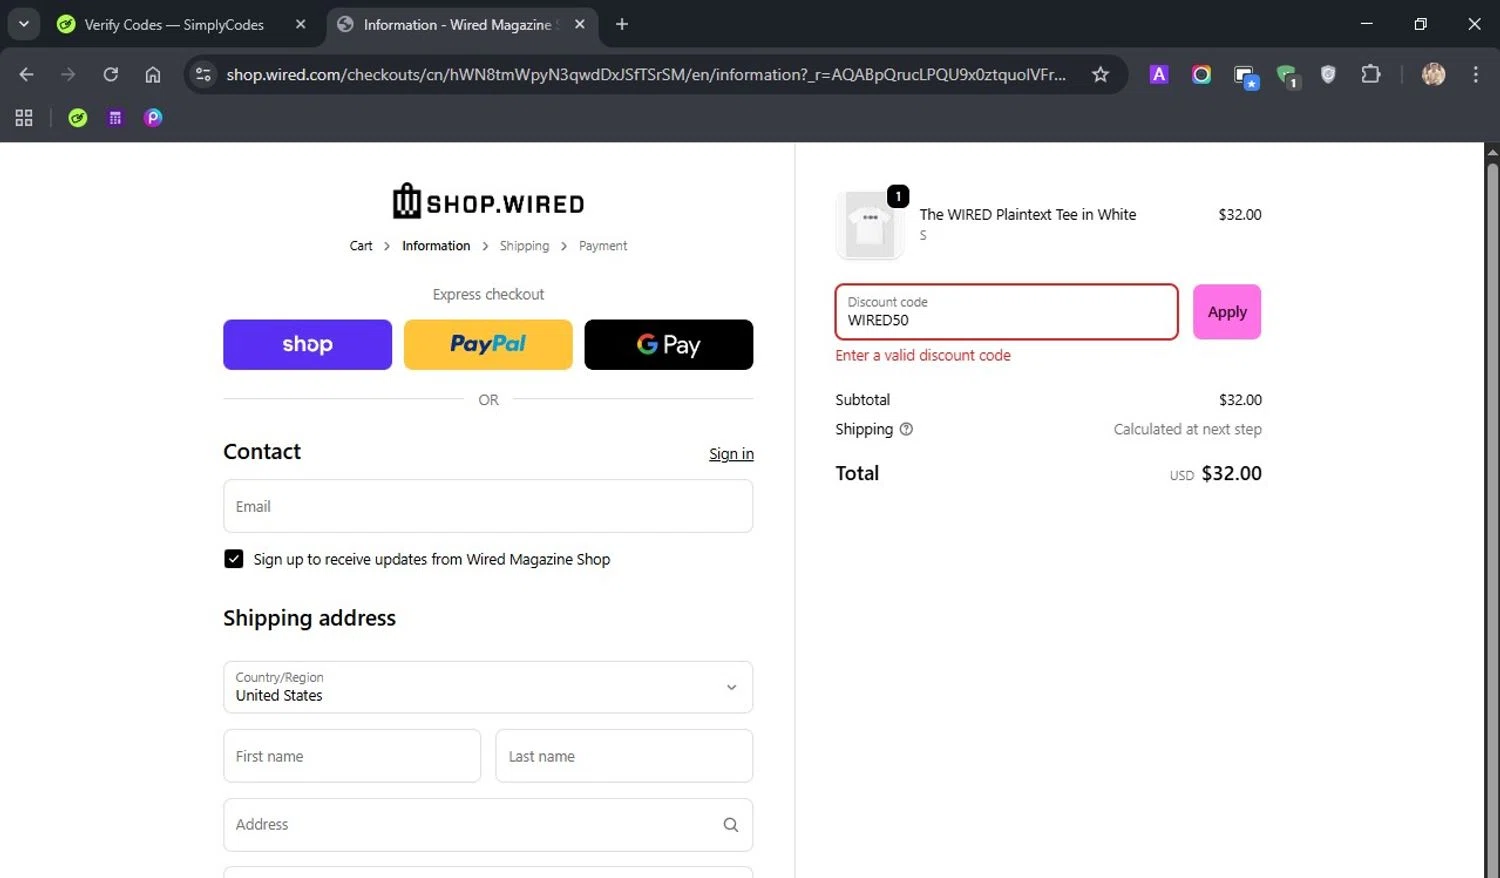This screenshot has width=1500, height=878.
Task: Open site information icon in address bar
Action: click(203, 74)
